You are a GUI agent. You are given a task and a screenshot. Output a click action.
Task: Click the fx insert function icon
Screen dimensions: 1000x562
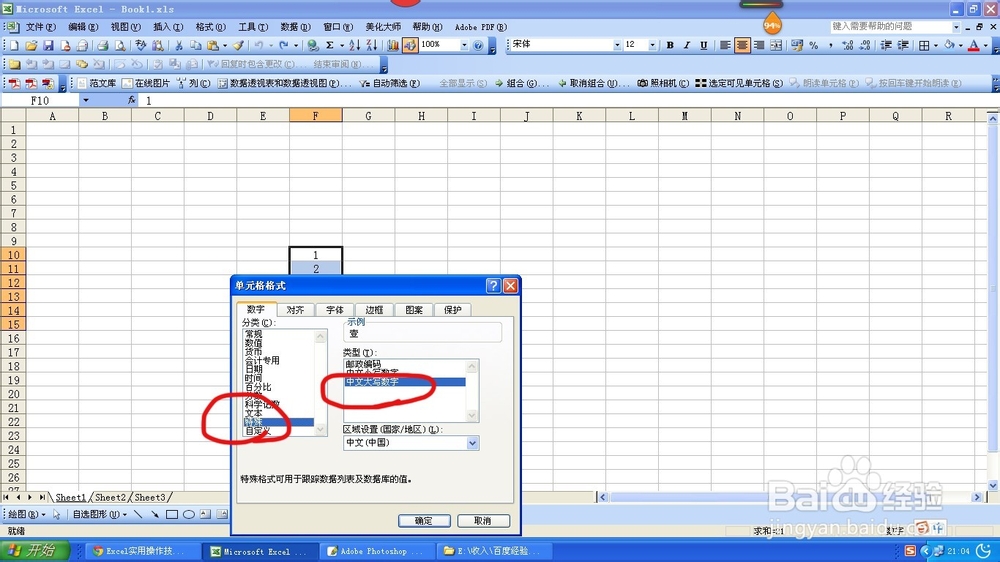[x=131, y=100]
